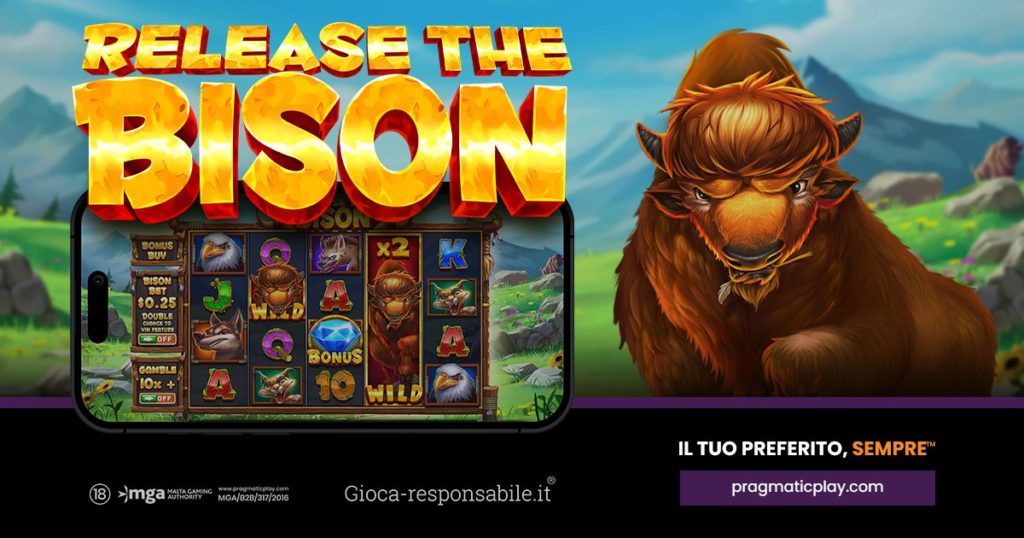1024x538 pixels.
Task: Open the Bonus Buy panel
Action: coord(157,250)
